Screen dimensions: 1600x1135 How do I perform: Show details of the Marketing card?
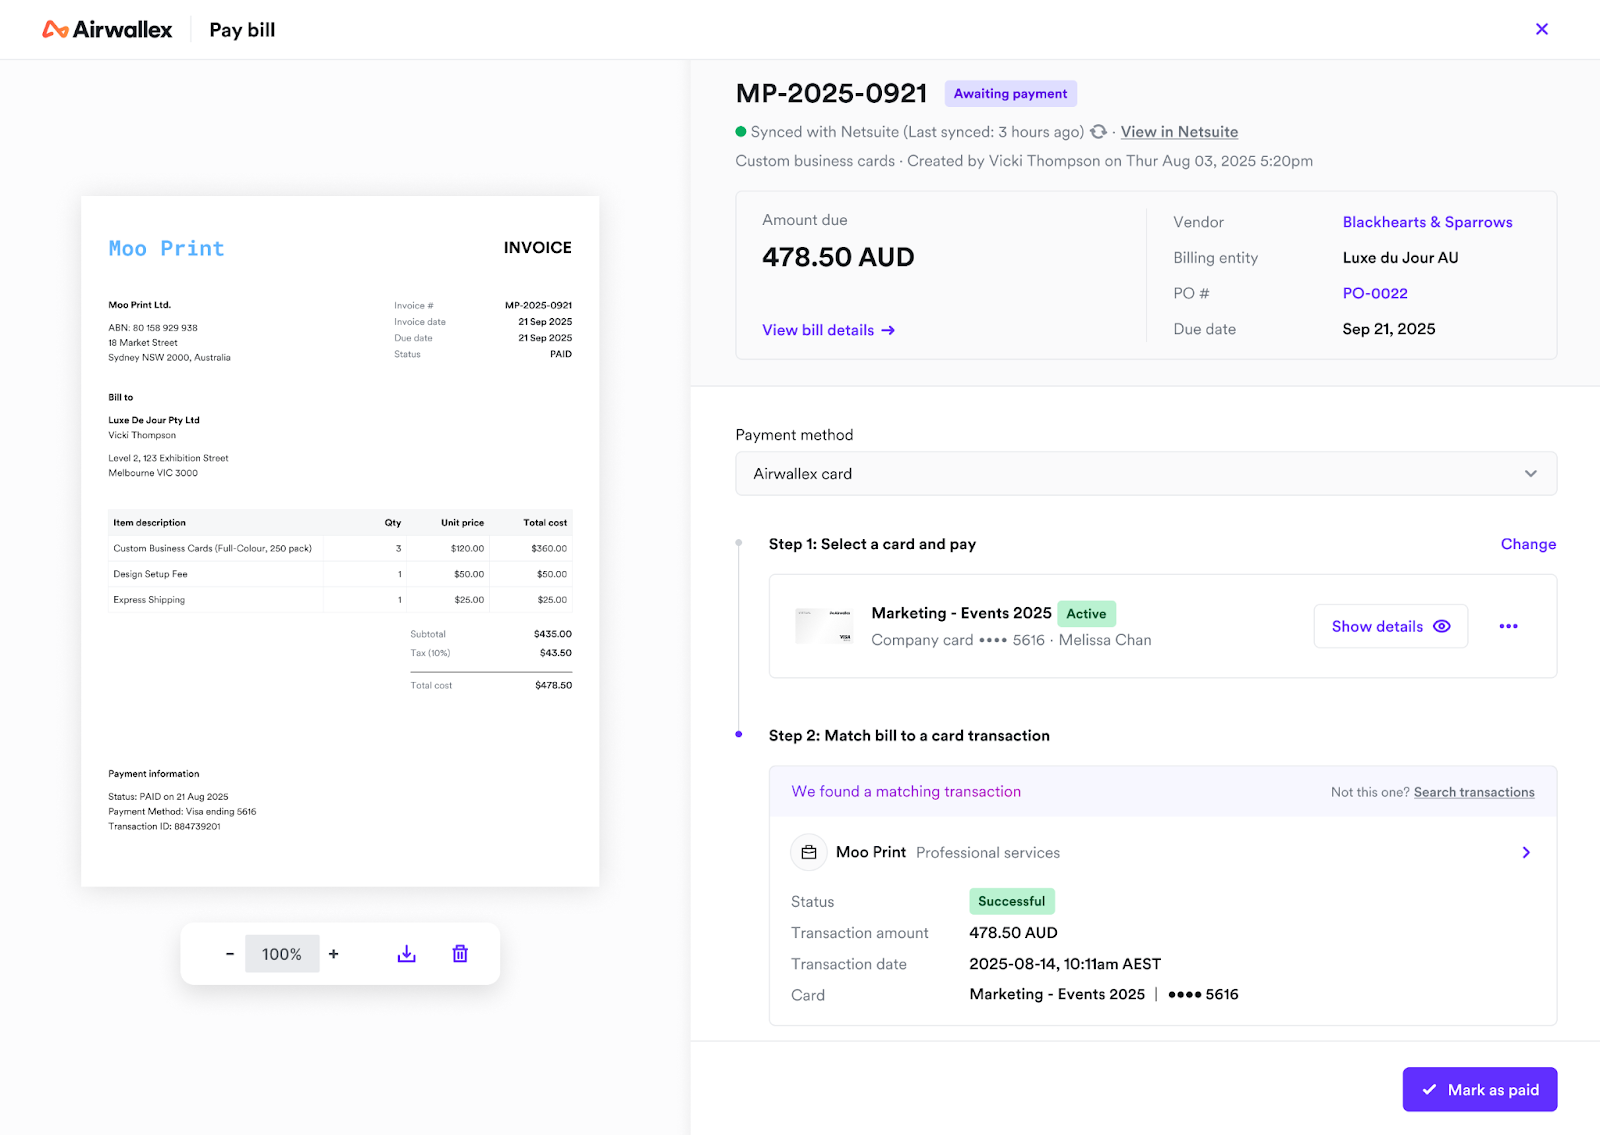click(1390, 626)
